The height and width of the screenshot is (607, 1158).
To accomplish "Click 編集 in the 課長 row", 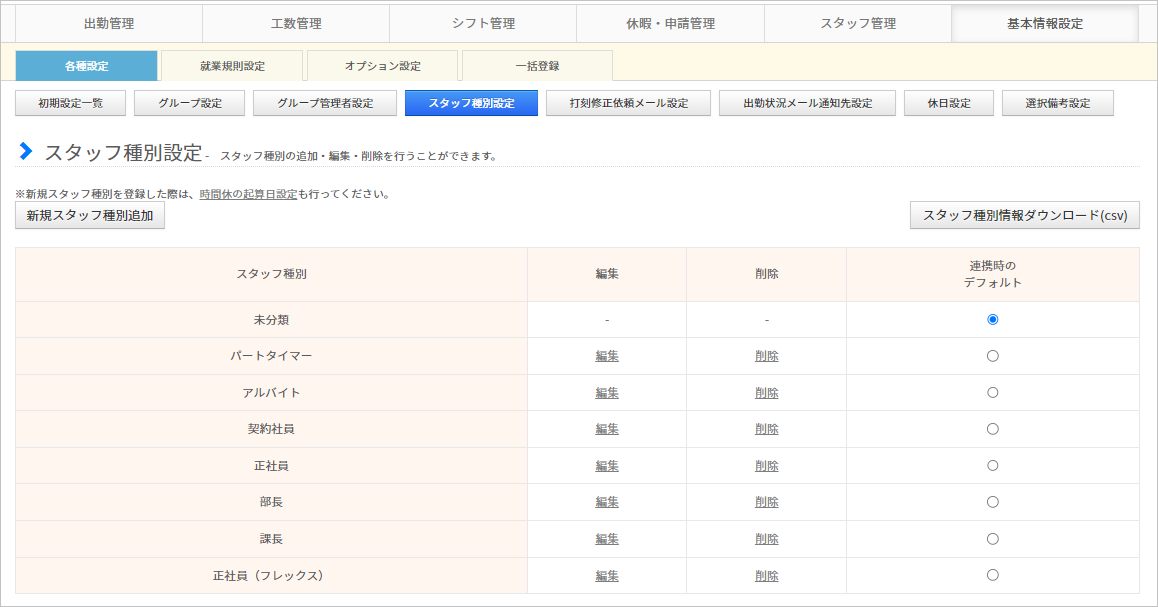I will pos(607,539).
